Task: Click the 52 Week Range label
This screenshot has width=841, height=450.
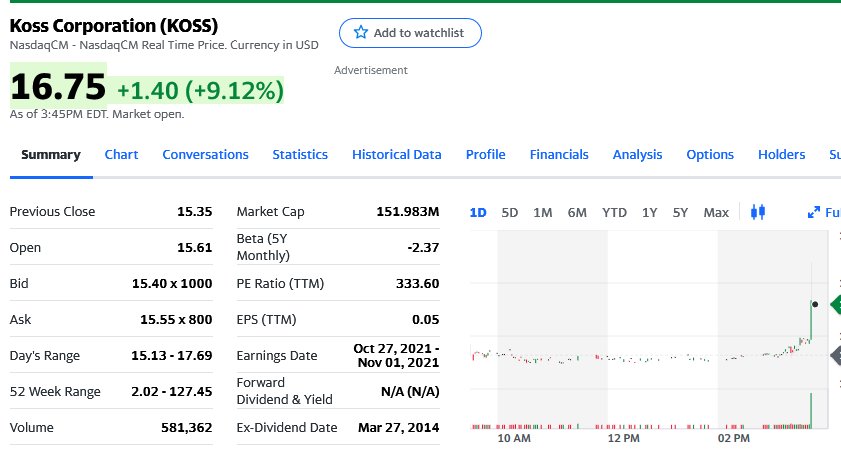Action: (55, 392)
